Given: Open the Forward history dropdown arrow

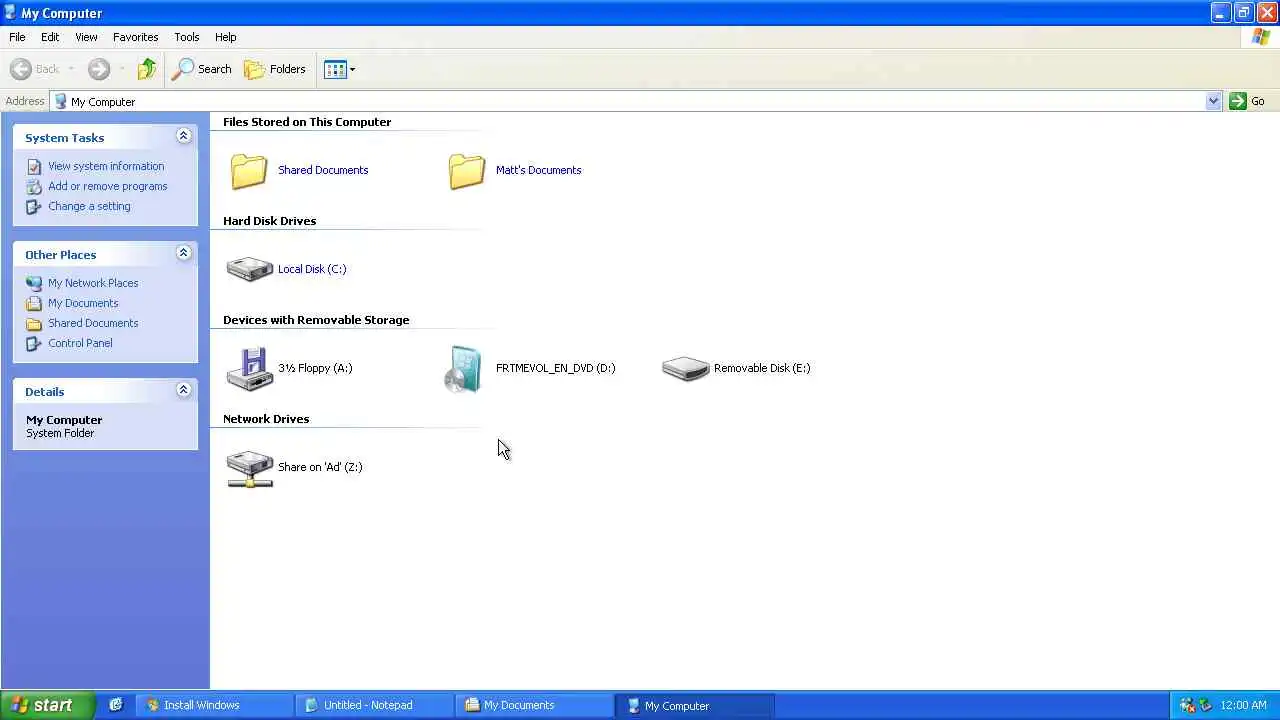Looking at the screenshot, I should [122, 69].
